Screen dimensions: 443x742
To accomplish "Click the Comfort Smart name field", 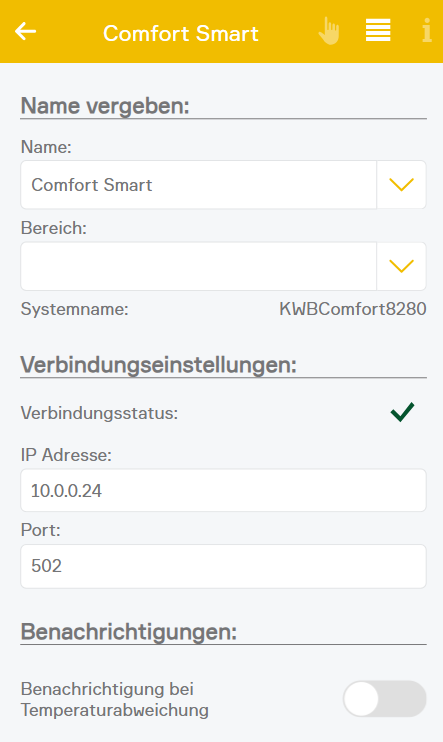I will [199, 185].
